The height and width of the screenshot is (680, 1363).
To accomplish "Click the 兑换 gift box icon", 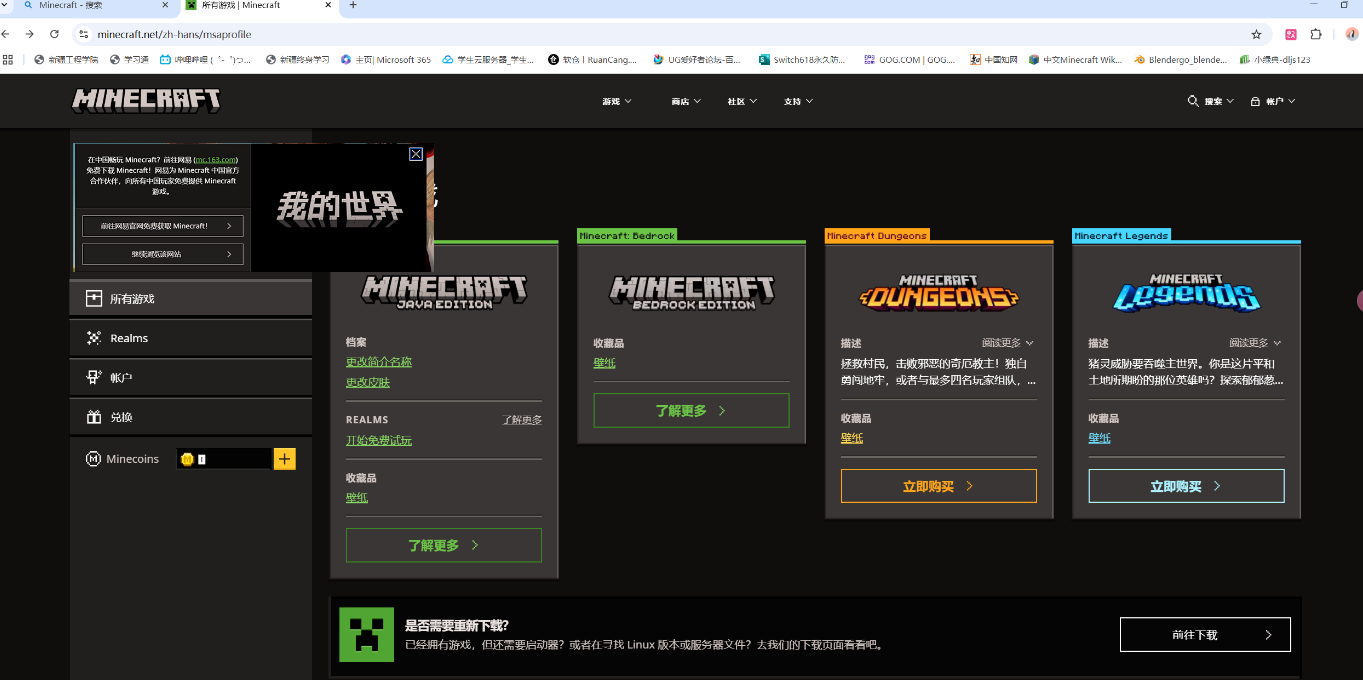I will click(94, 417).
